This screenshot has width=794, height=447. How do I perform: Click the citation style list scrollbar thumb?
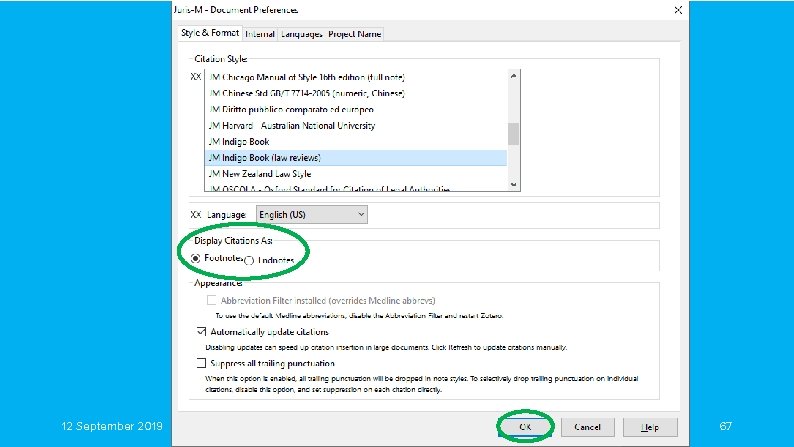coord(513,134)
